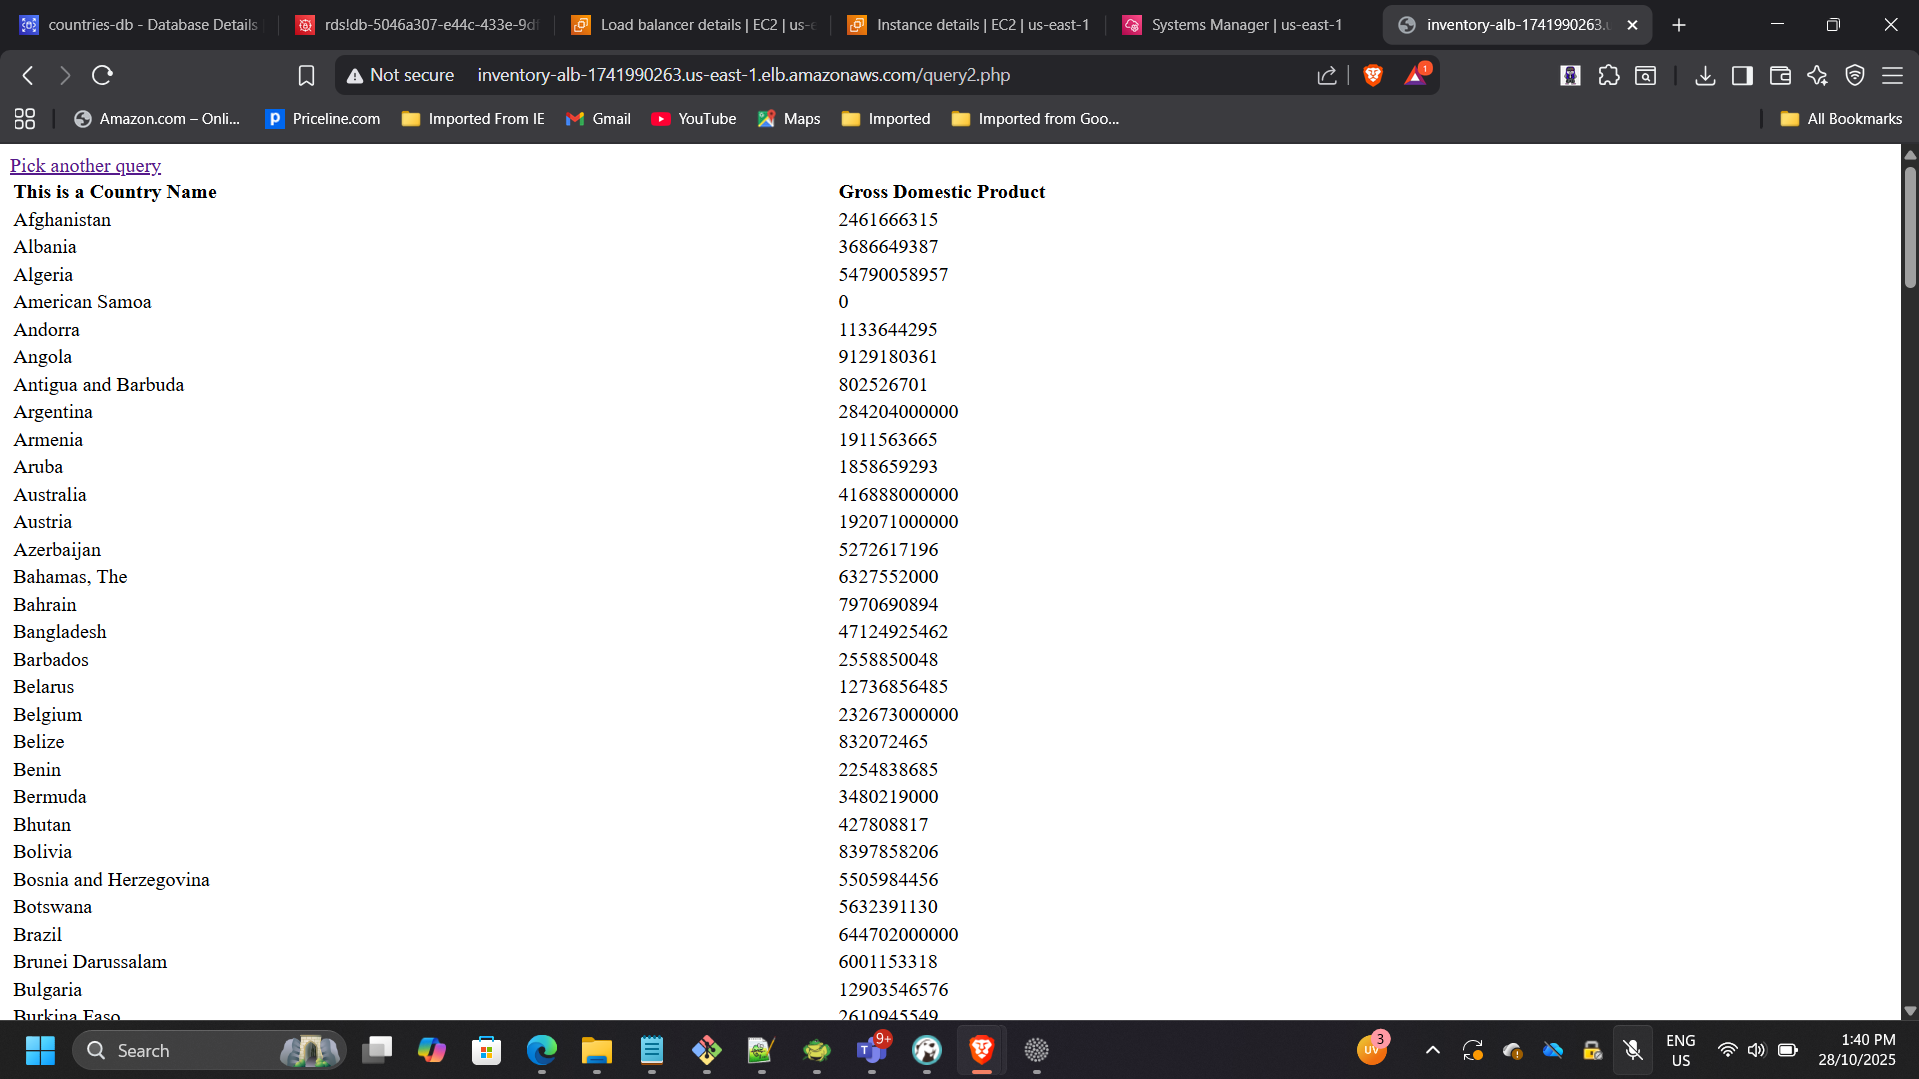
Task: Click the "Pick another query" link
Action: click(x=85, y=166)
